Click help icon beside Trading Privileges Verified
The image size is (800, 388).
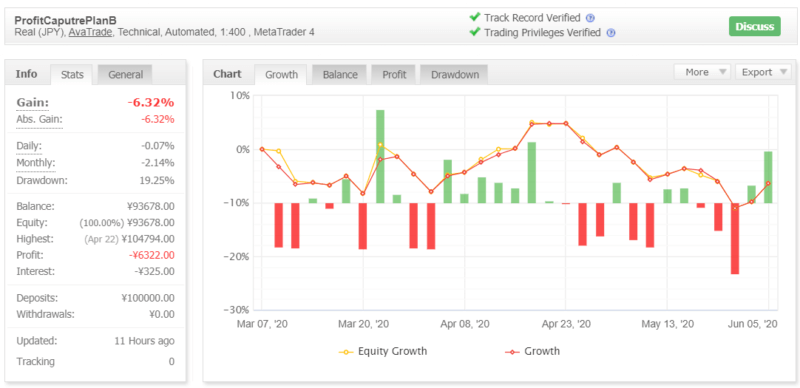(611, 33)
